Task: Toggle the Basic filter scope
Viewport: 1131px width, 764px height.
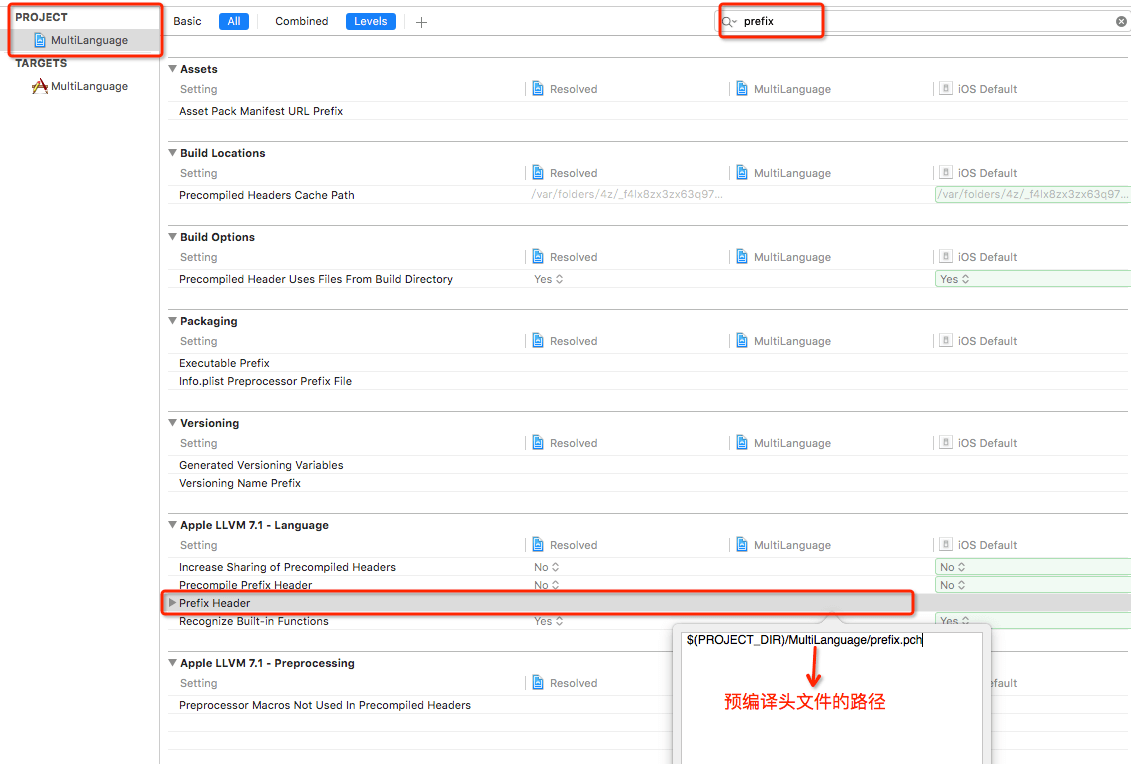Action: [187, 21]
